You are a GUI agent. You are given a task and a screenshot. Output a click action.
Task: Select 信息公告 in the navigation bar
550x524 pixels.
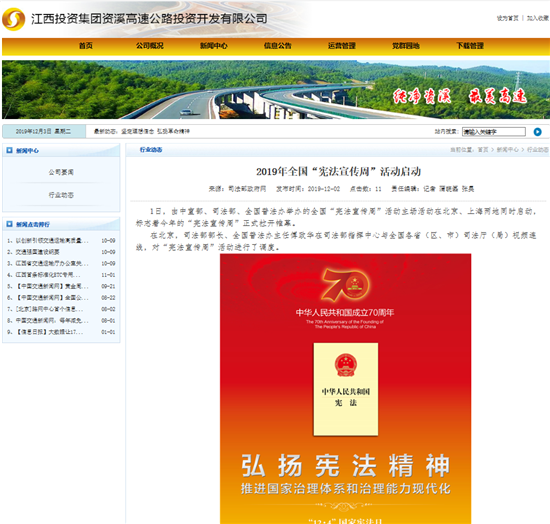tap(277, 46)
